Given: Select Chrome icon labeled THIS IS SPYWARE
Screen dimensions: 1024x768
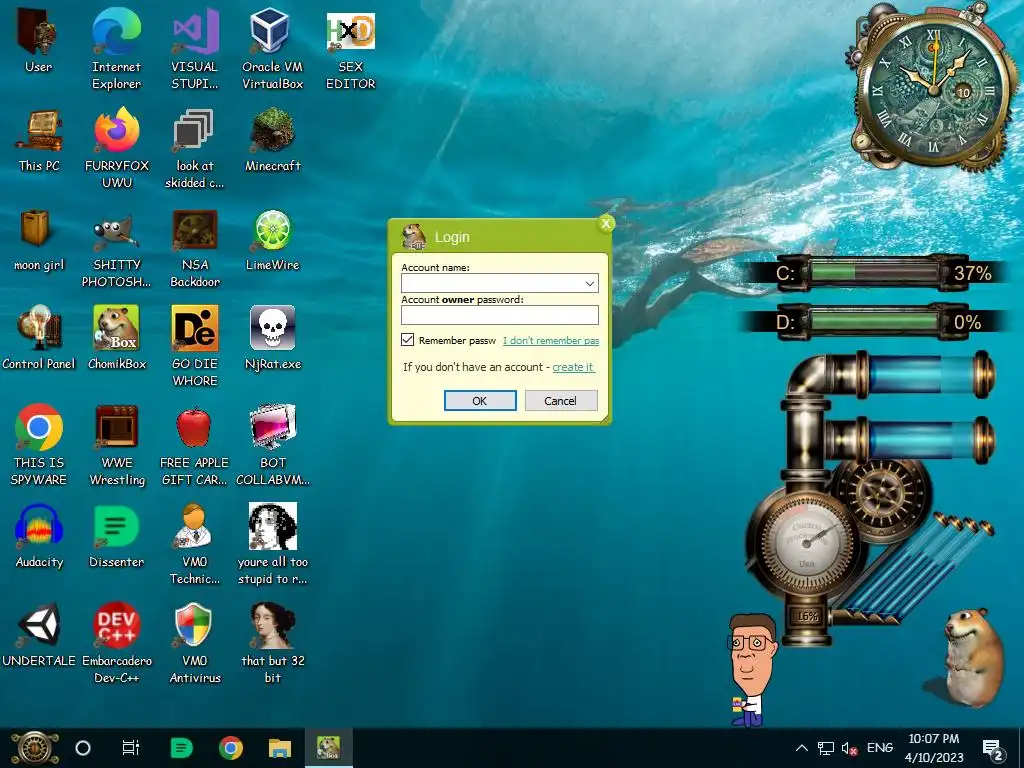Looking at the screenshot, I should (39, 445).
